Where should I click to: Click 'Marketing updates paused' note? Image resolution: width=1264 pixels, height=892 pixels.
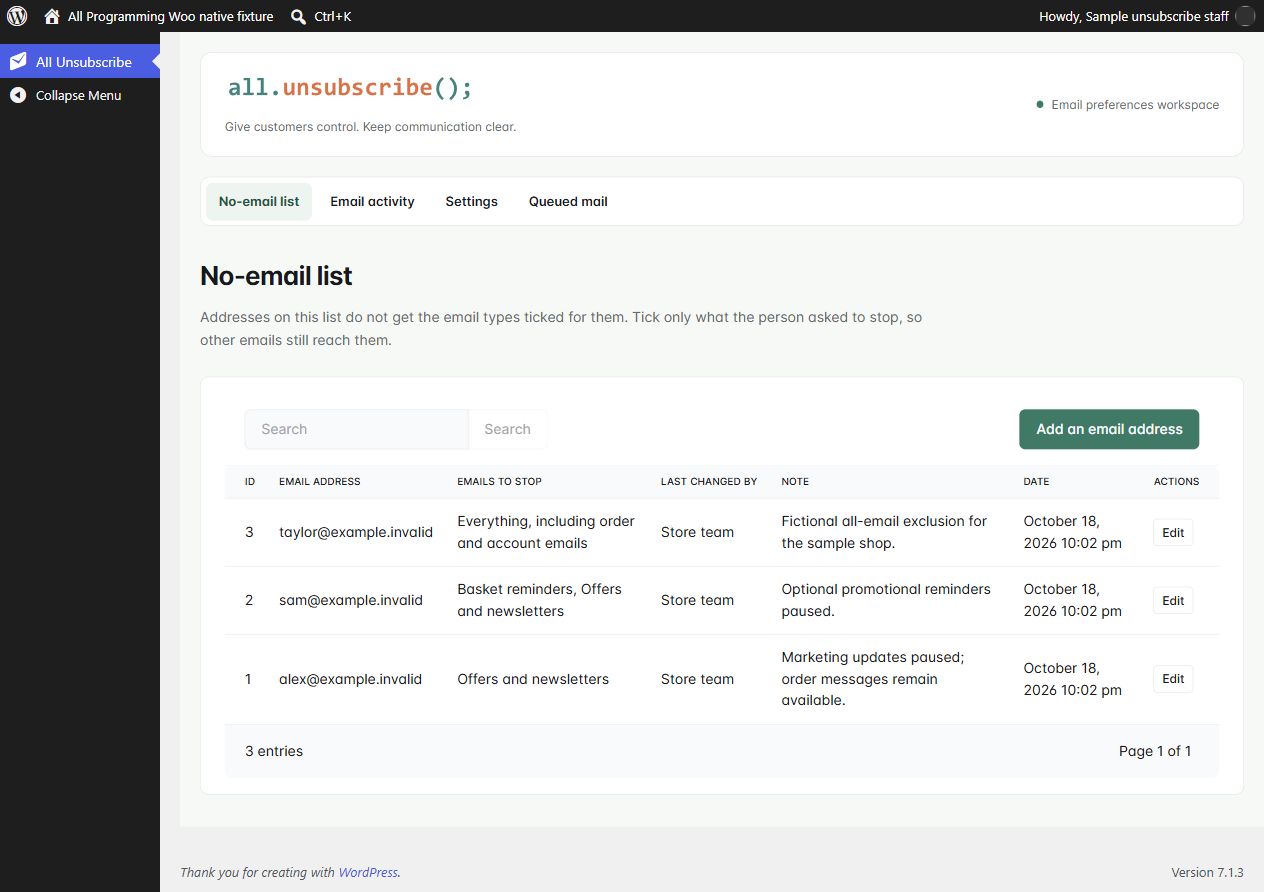coord(873,679)
